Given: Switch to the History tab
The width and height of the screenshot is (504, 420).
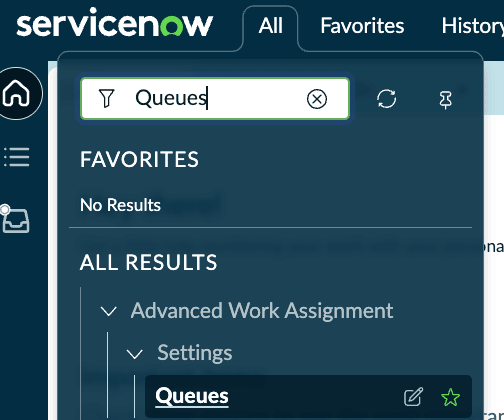Looking at the screenshot, I should click(x=473, y=26).
